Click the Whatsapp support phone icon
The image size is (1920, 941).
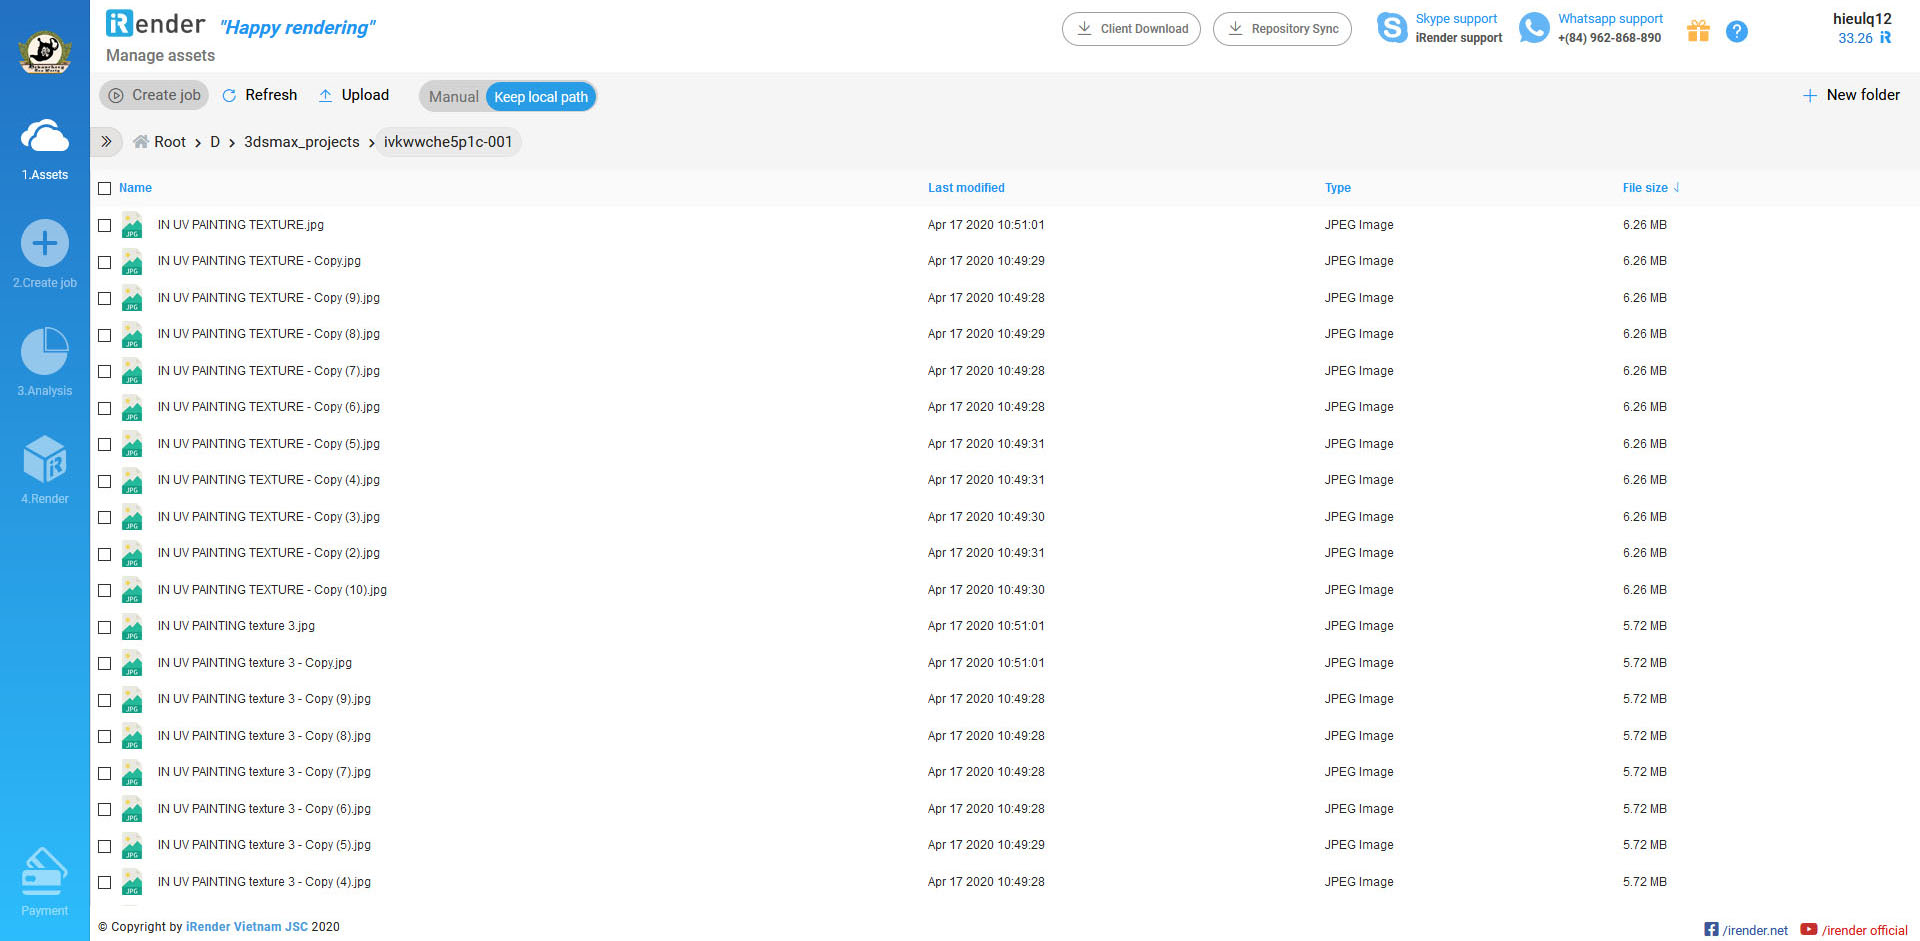point(1534,28)
